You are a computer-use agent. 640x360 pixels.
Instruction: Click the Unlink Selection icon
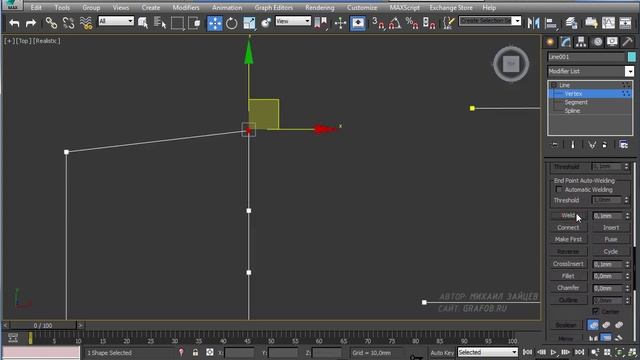click(68, 23)
